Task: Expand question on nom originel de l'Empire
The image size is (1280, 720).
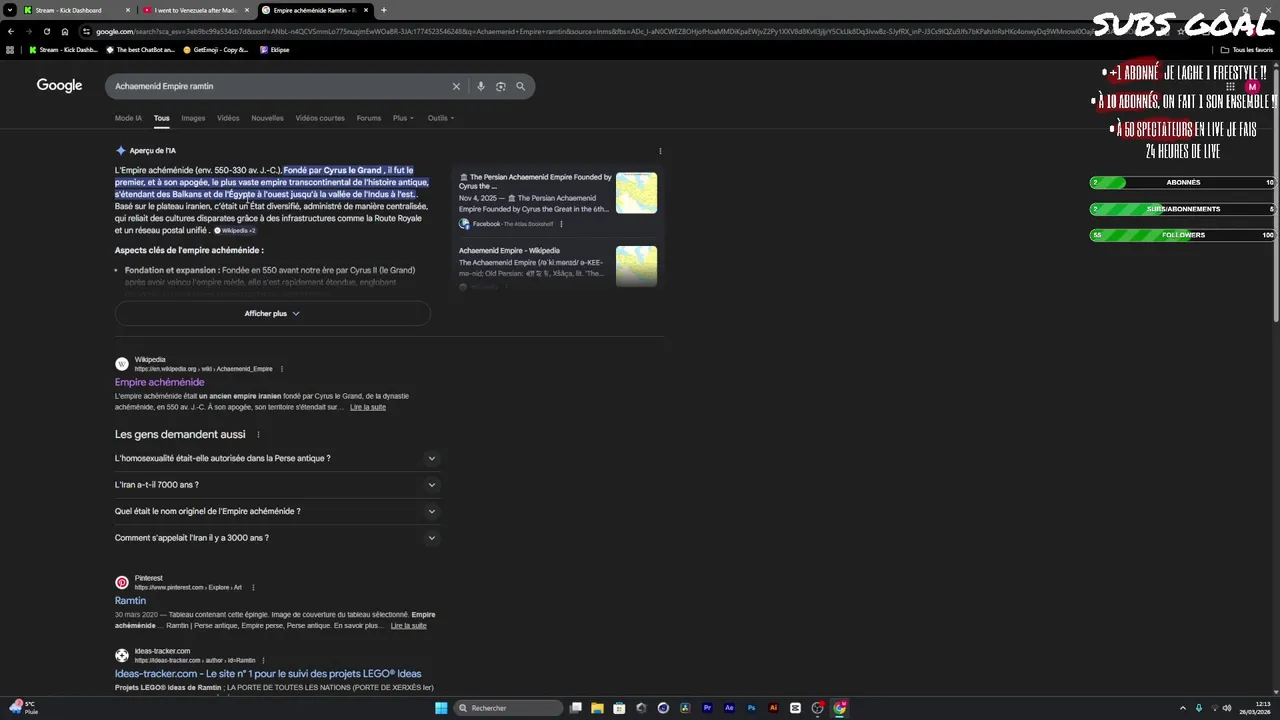Action: [x=277, y=511]
